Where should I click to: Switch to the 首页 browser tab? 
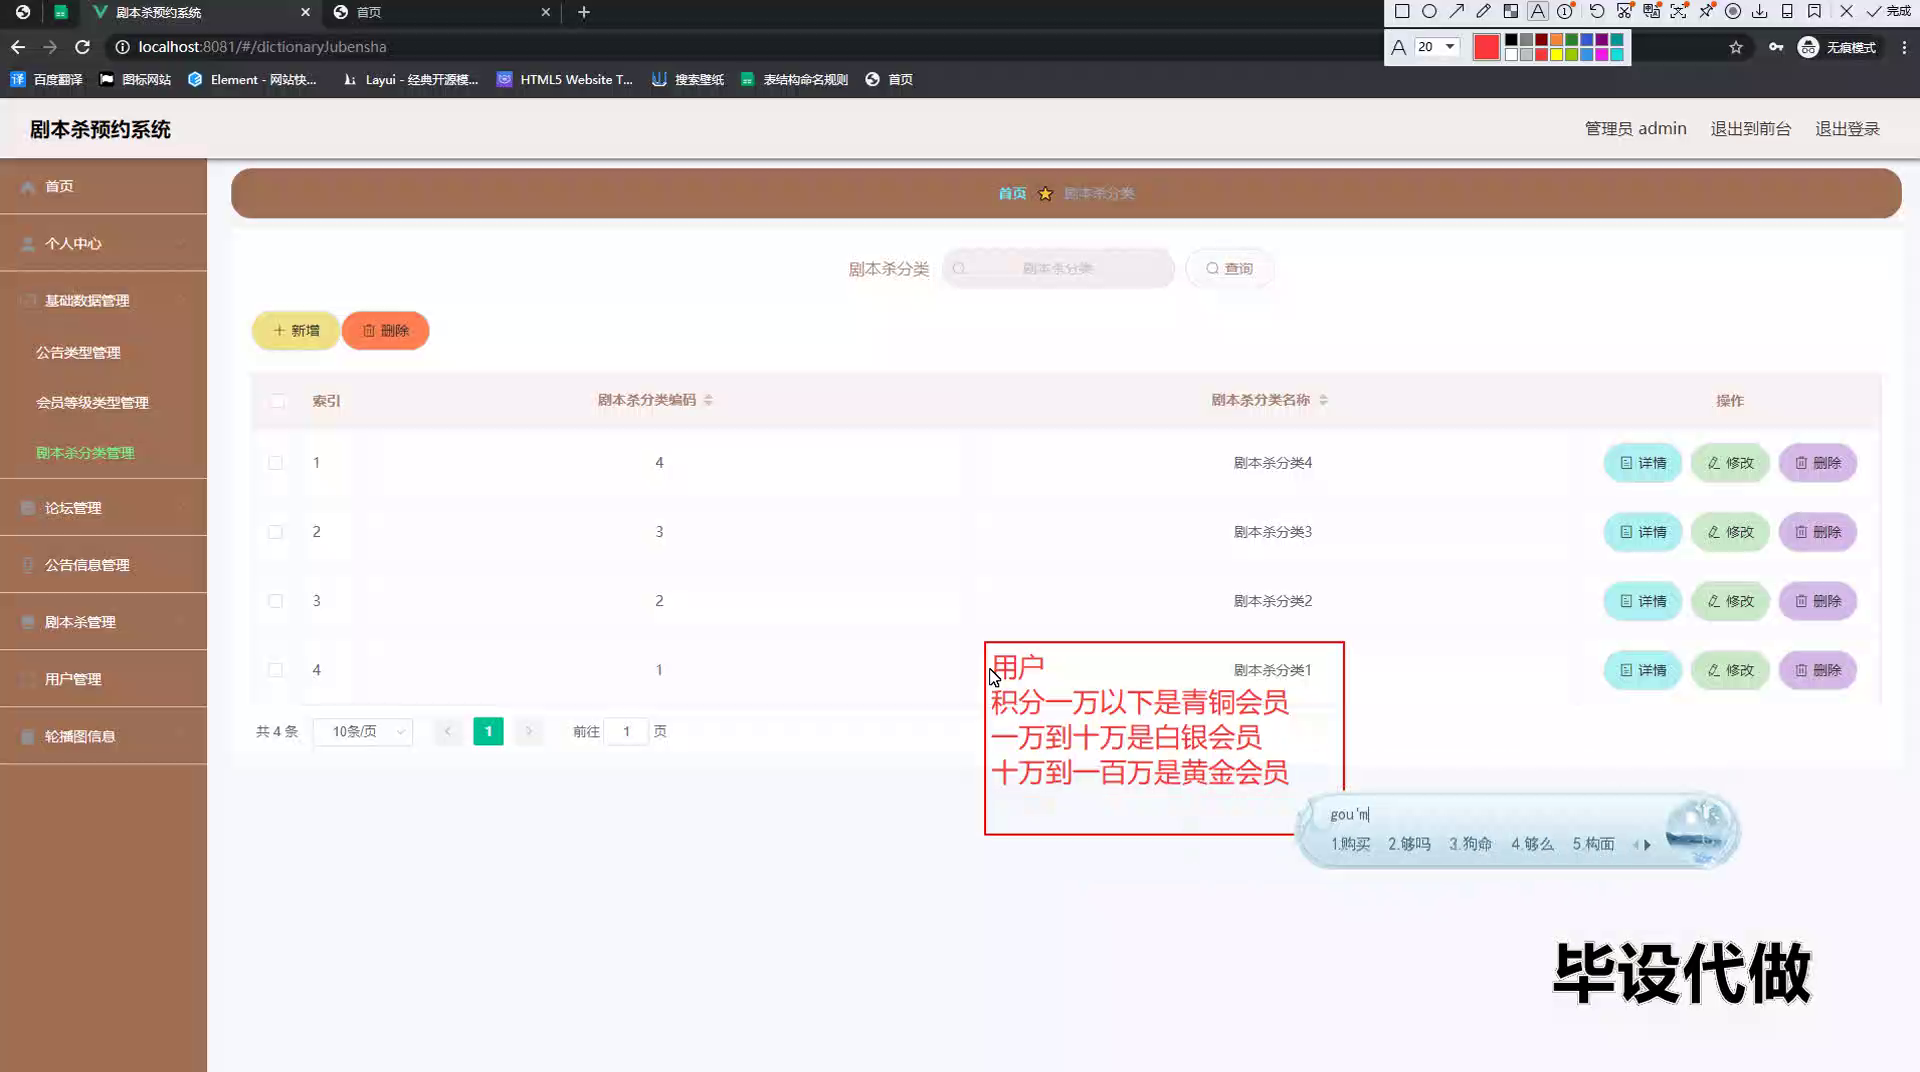440,12
